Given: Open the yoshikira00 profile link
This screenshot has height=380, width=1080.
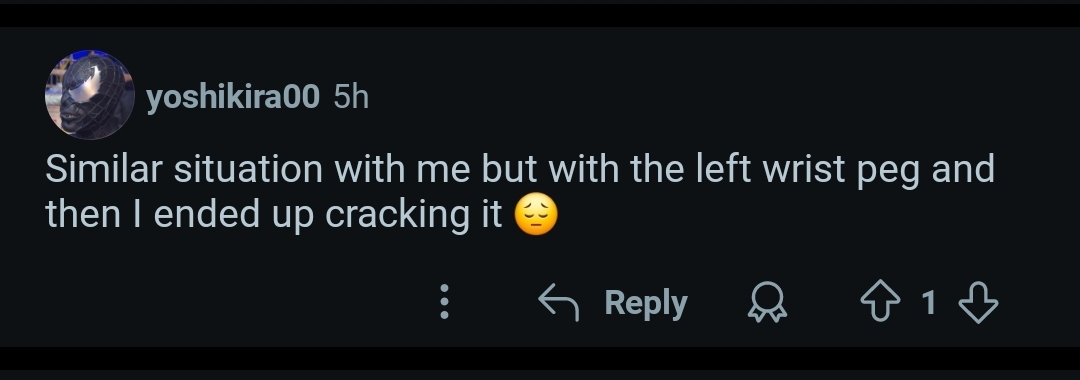Looking at the screenshot, I should pyautogui.click(x=233, y=97).
